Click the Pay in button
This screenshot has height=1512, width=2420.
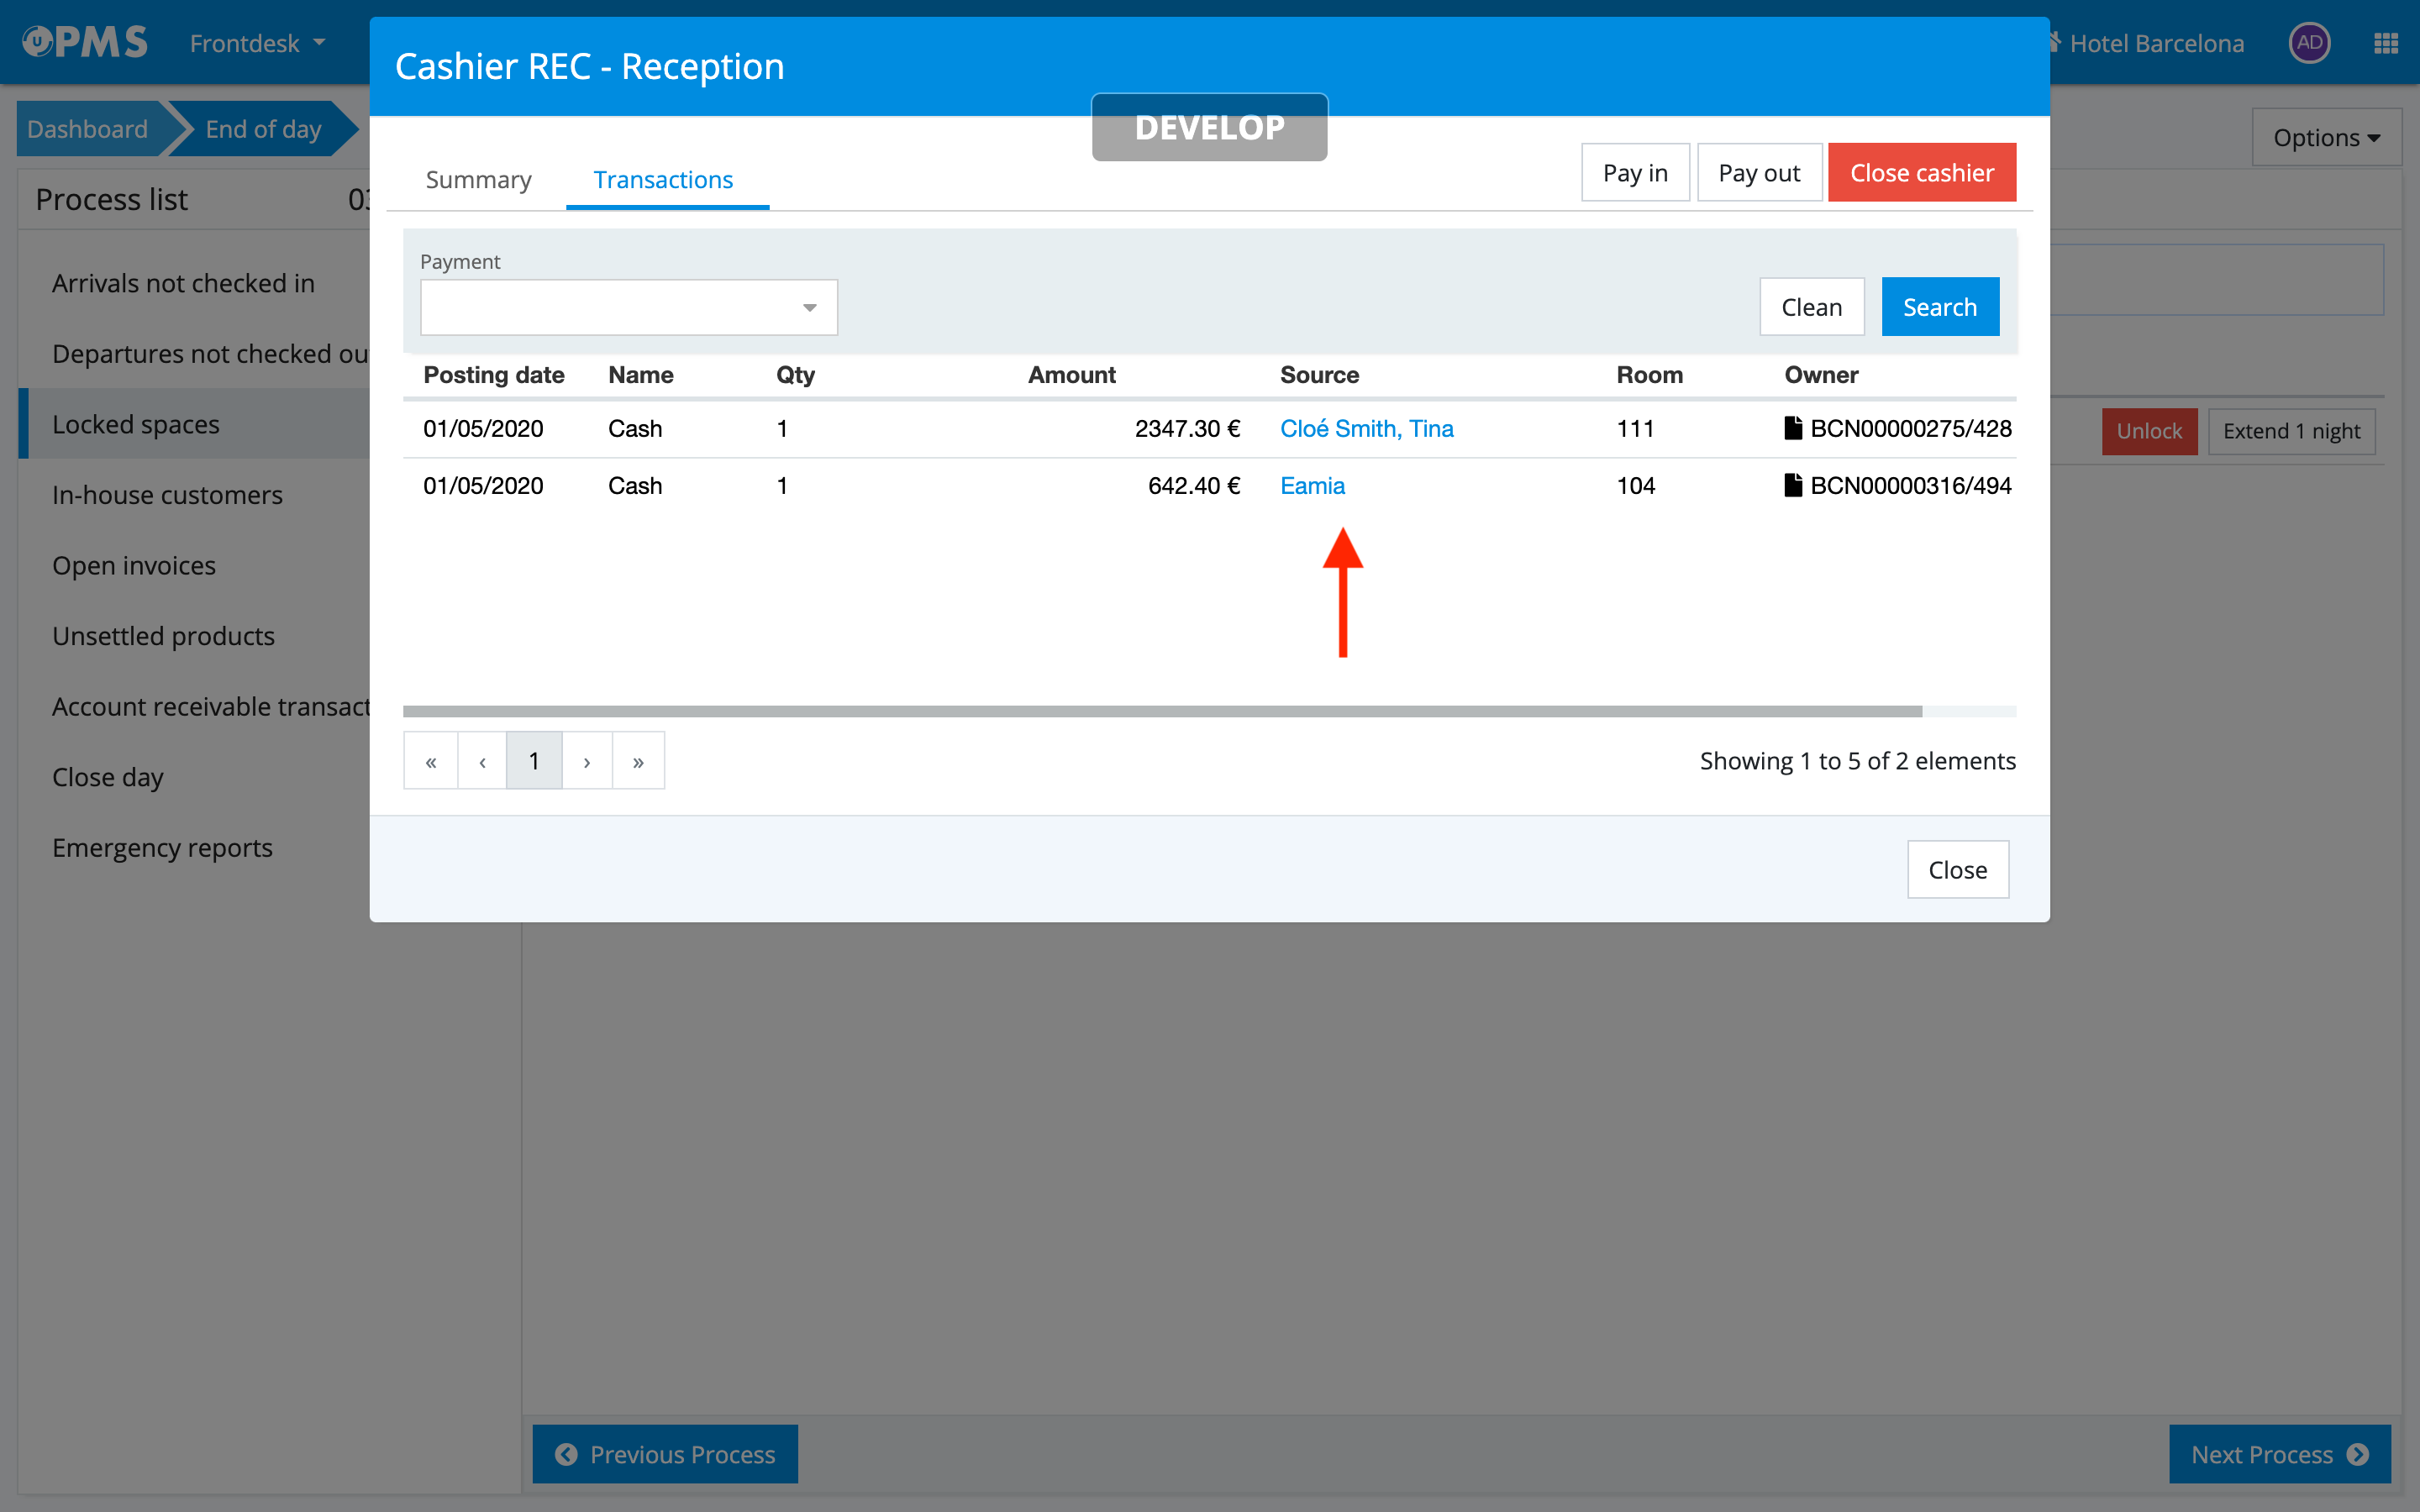click(1634, 173)
